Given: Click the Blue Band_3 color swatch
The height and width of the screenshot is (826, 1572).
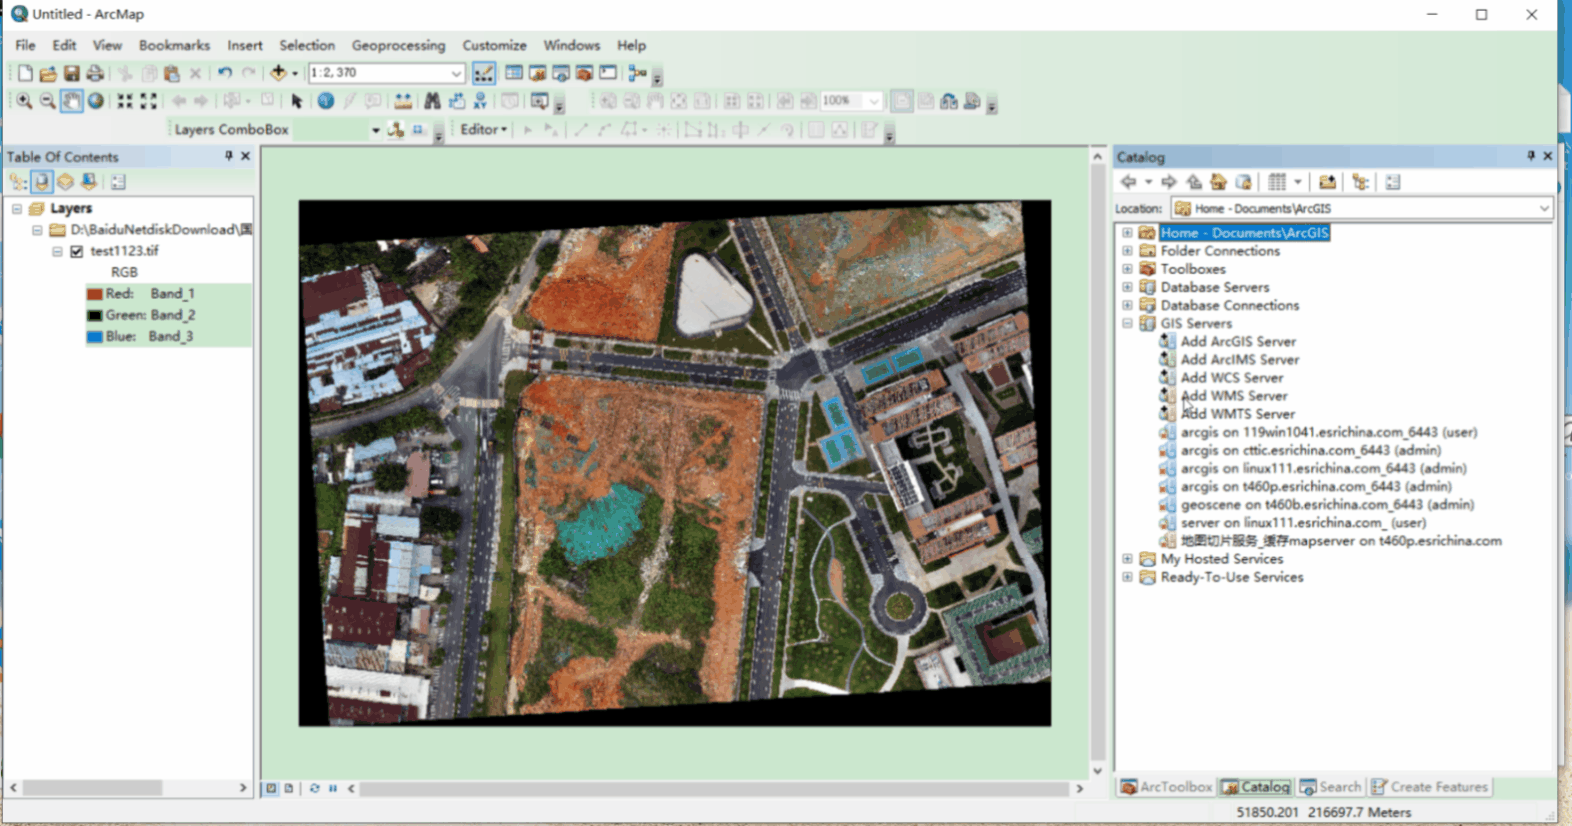Looking at the screenshot, I should point(95,337).
